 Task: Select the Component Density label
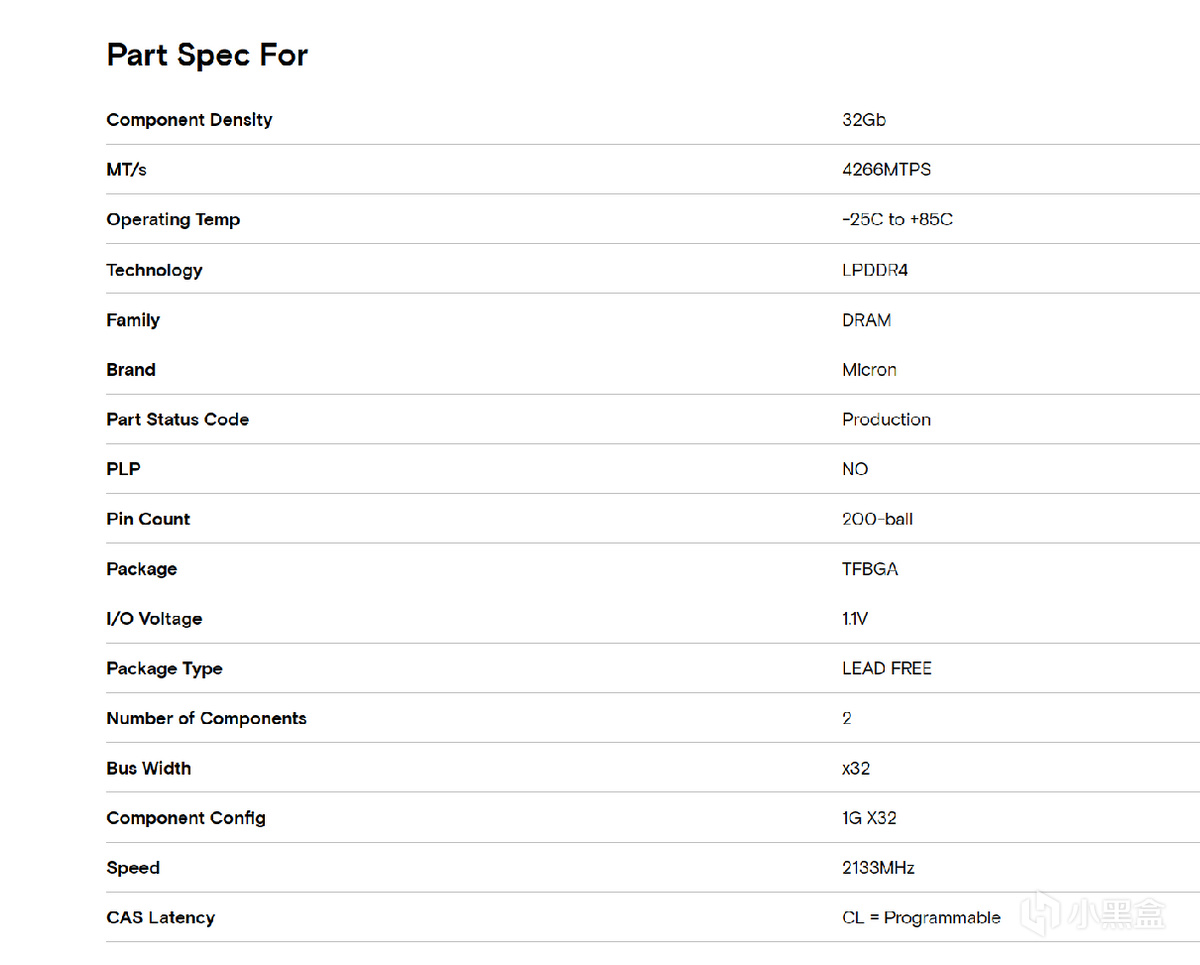[x=189, y=120]
